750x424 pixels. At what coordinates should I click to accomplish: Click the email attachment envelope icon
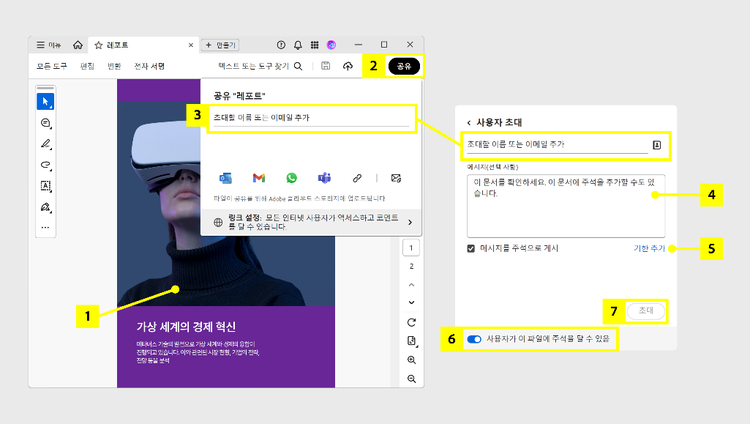(396, 178)
